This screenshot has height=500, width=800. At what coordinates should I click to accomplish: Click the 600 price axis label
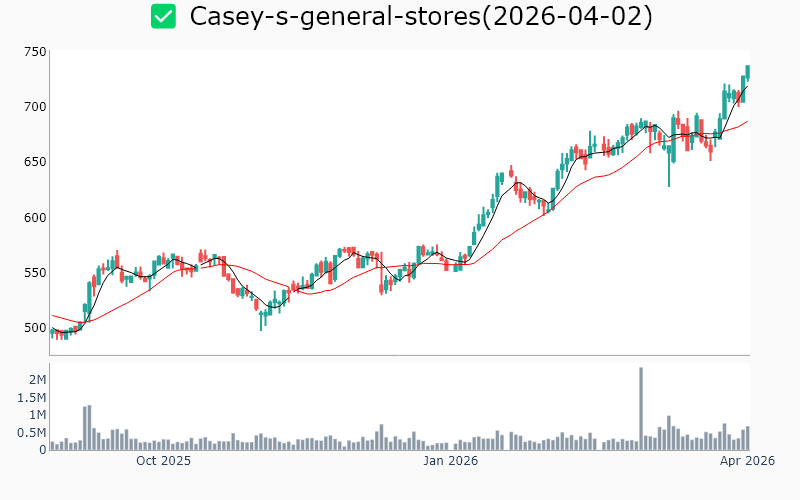[36, 218]
